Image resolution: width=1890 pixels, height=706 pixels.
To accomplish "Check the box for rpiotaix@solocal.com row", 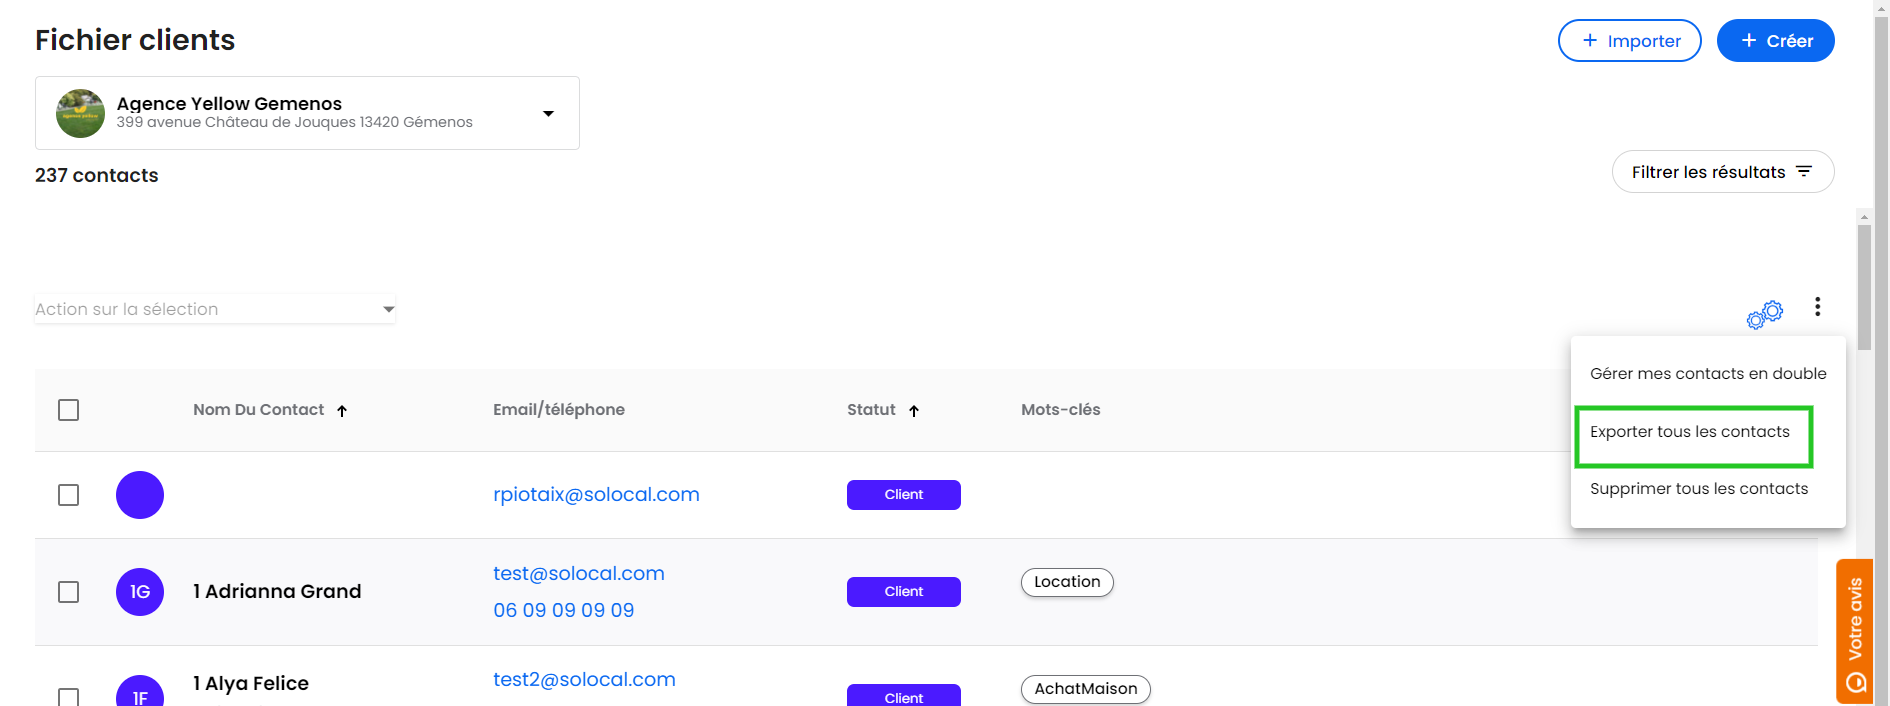I will point(69,495).
